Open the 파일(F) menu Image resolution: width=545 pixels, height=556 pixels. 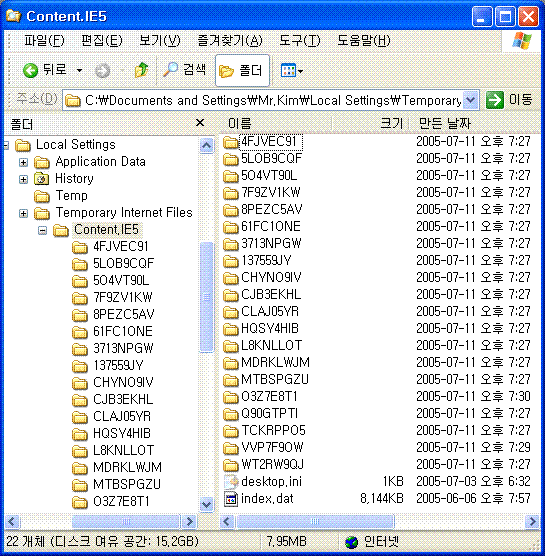44,40
